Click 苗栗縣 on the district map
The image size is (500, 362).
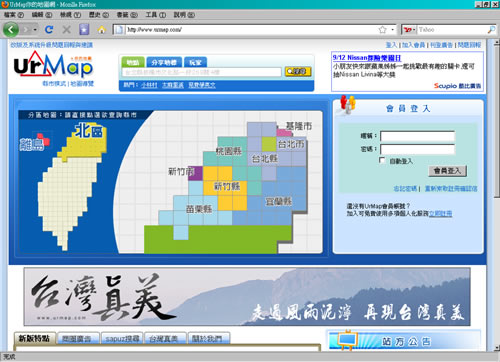click(199, 209)
